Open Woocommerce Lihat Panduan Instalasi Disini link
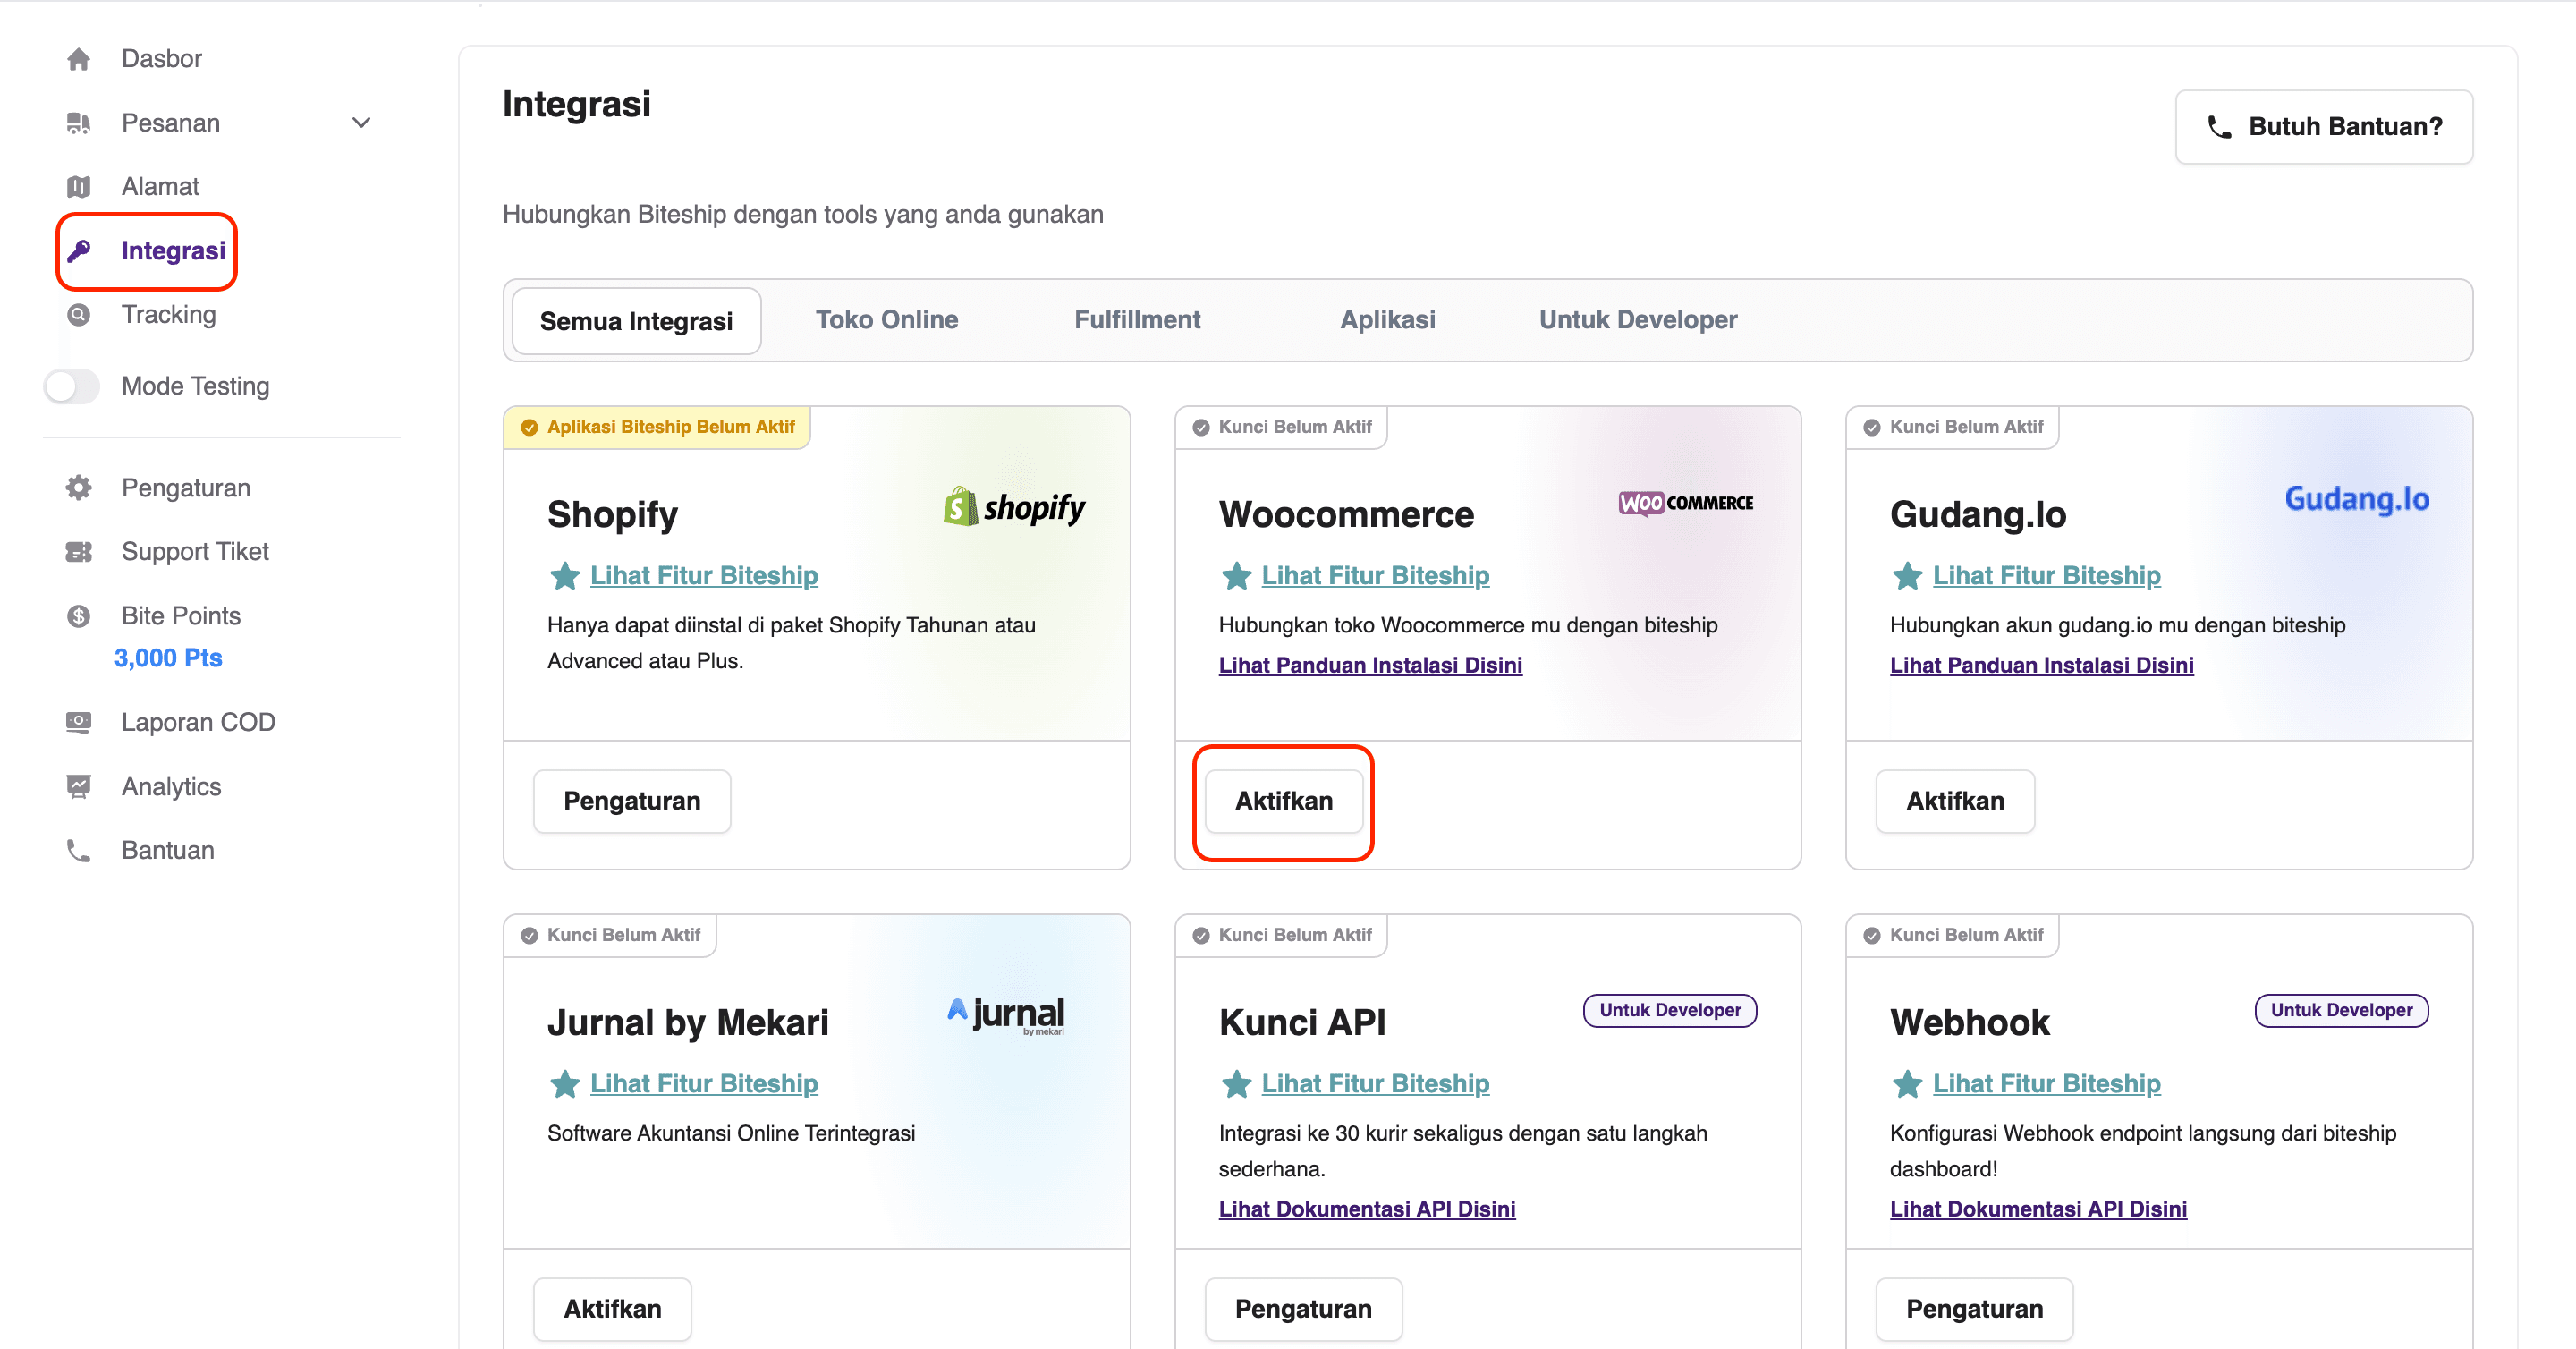2576x1349 pixels. pos(1369,666)
